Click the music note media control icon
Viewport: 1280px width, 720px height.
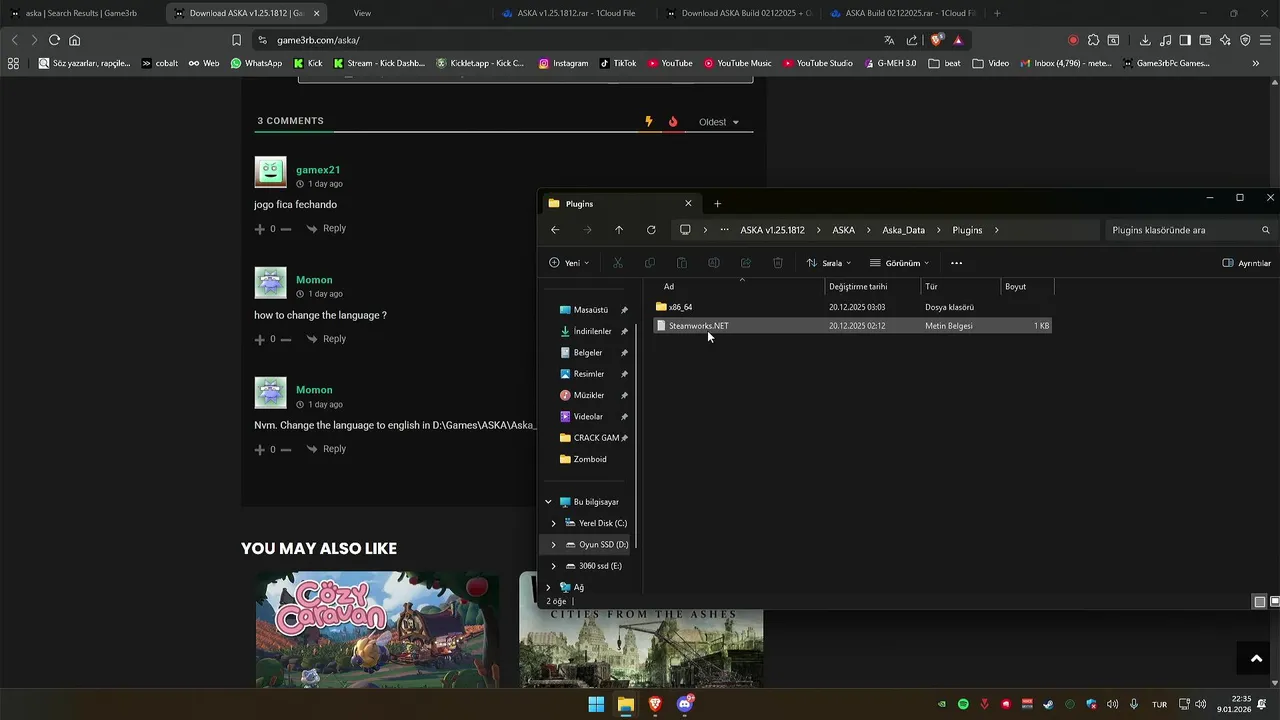pos(1165,40)
